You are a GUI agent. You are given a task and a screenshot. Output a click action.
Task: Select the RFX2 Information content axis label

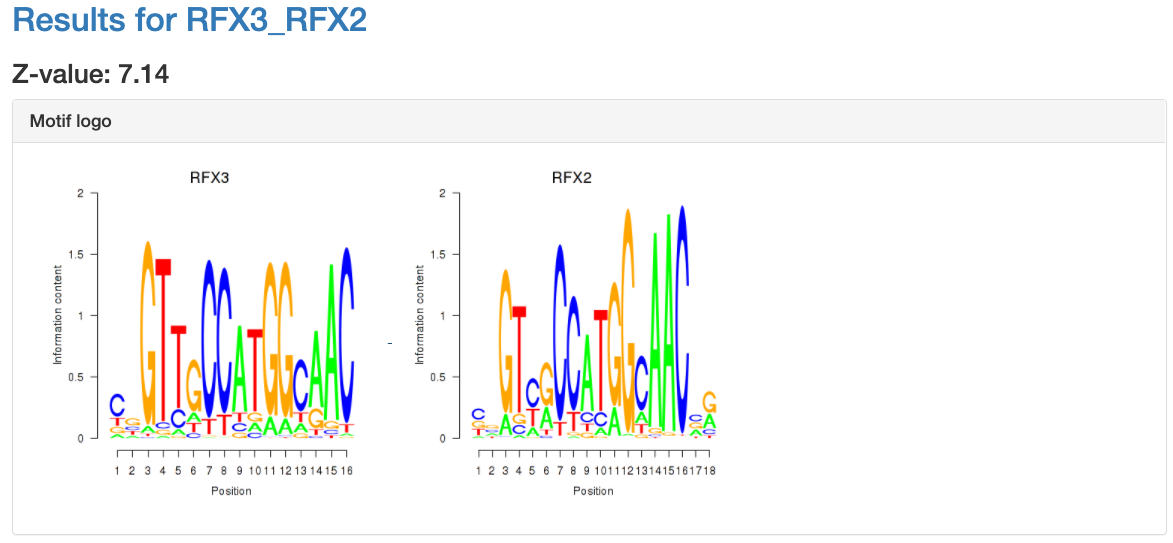click(420, 315)
